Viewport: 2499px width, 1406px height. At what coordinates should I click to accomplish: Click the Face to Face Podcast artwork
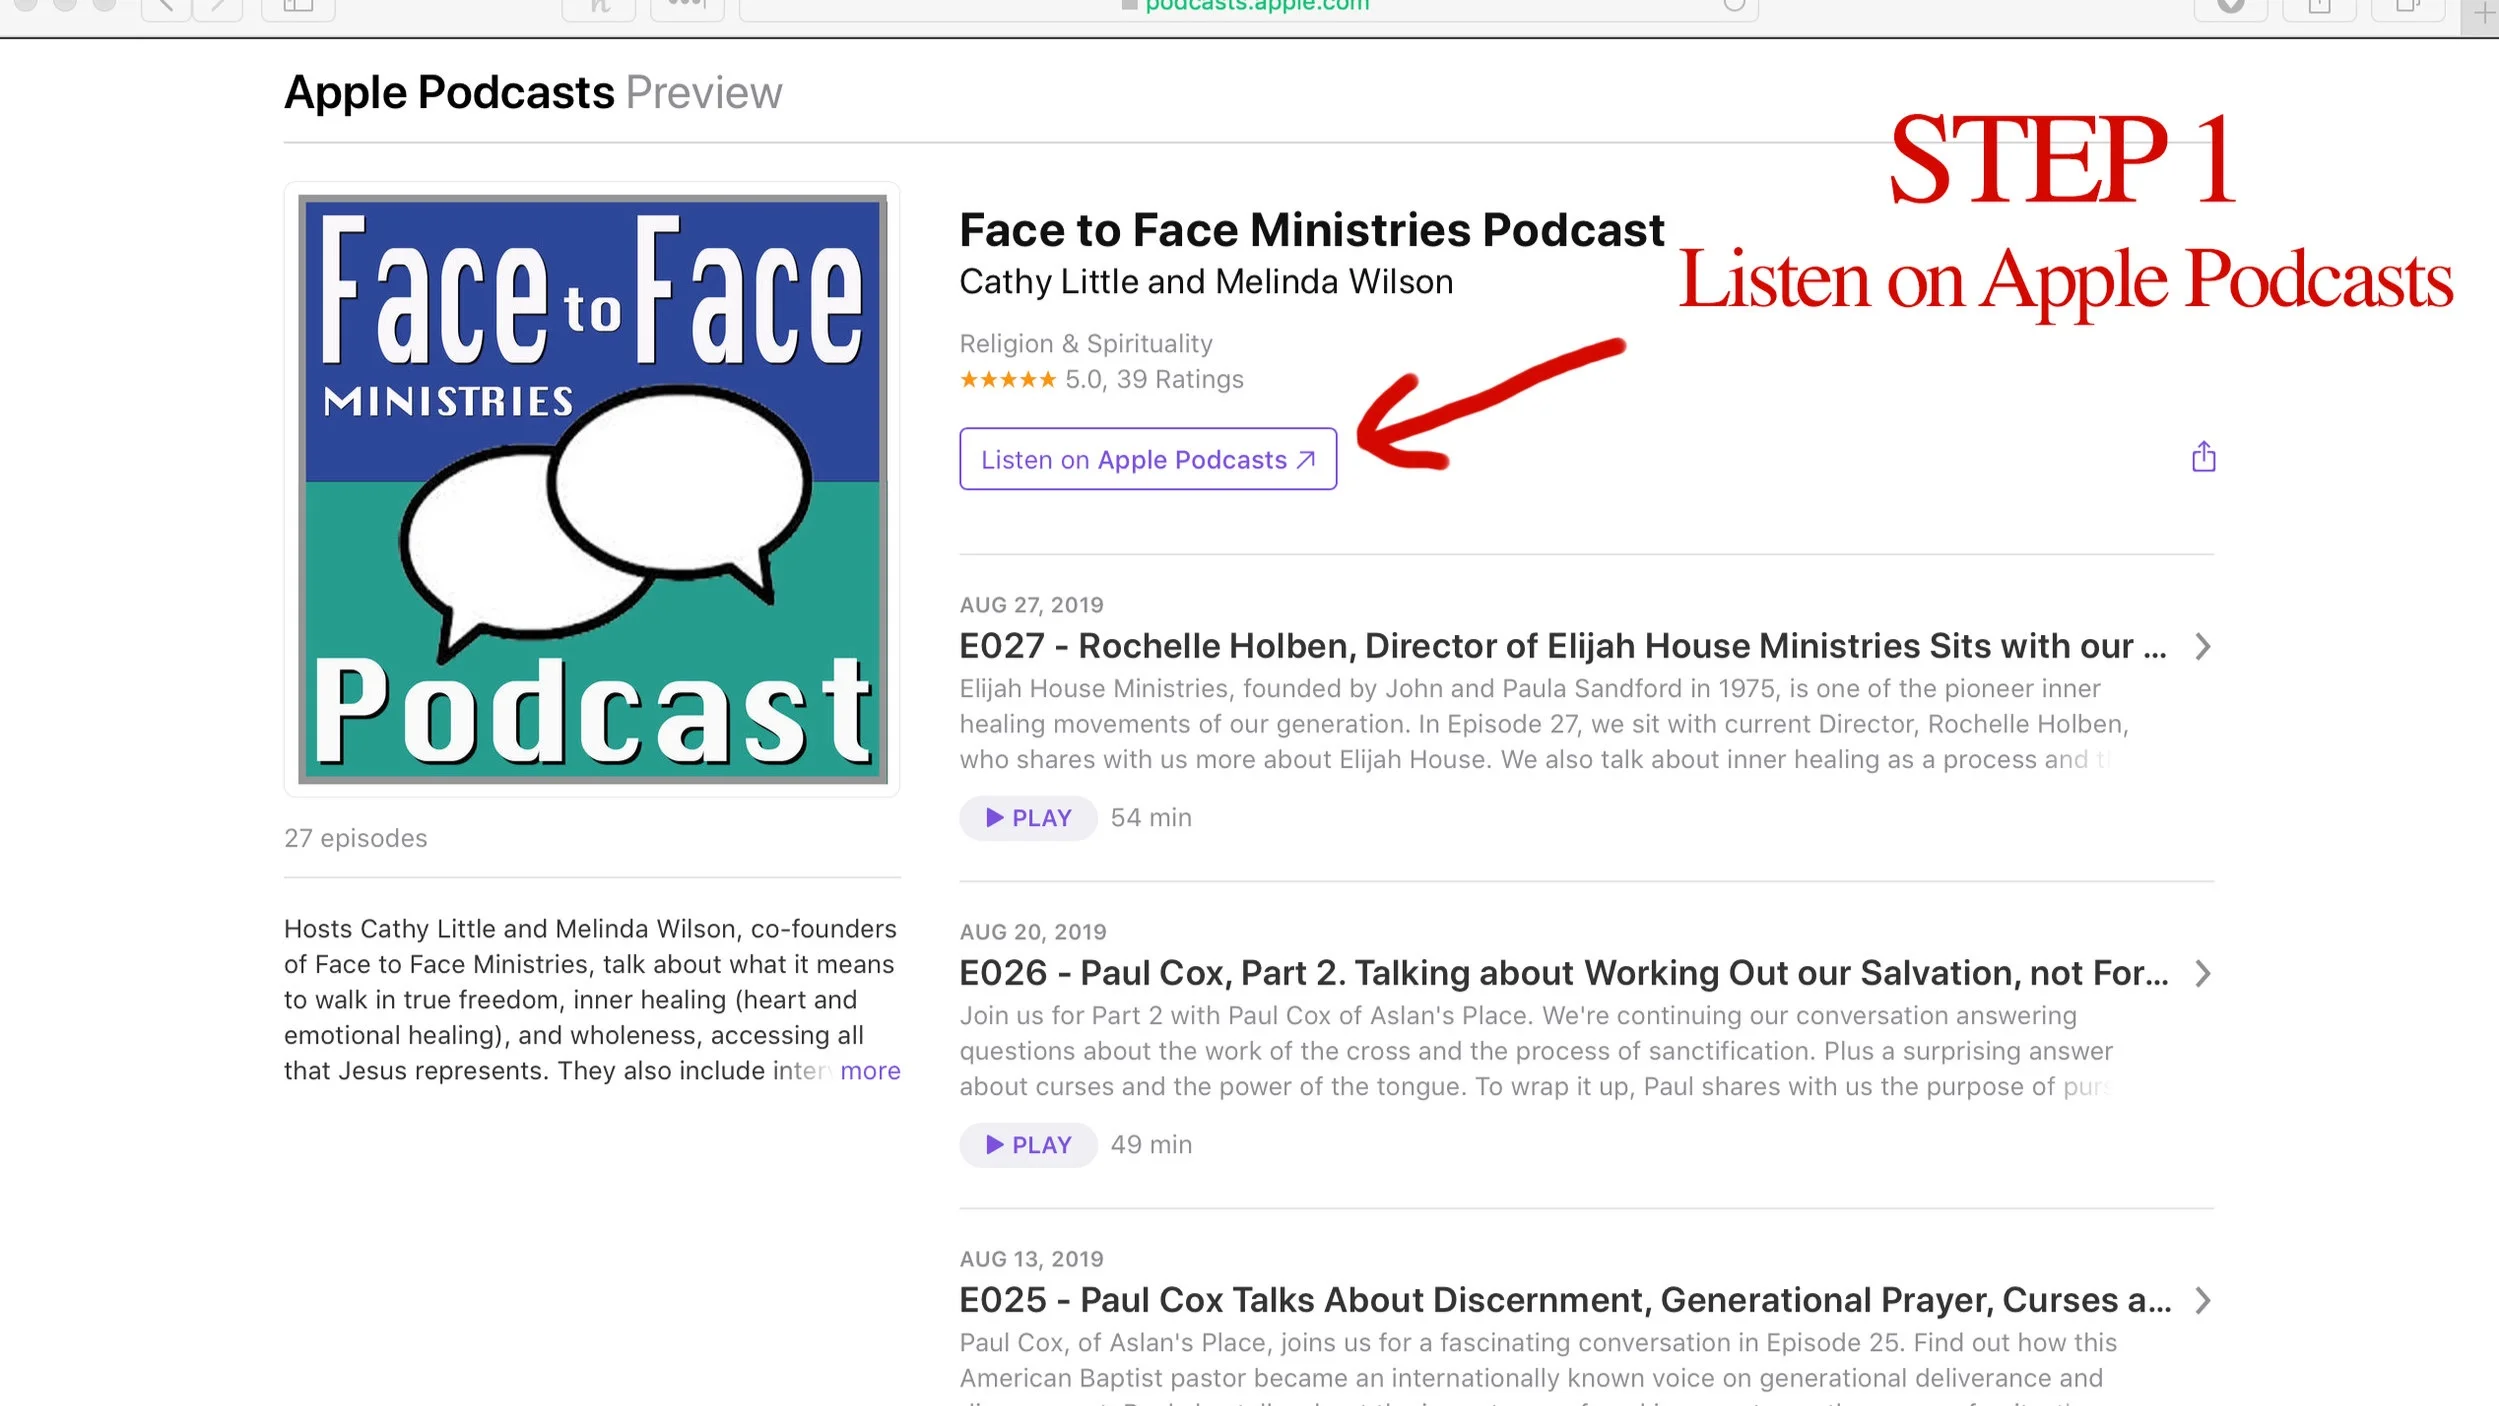pyautogui.click(x=592, y=489)
